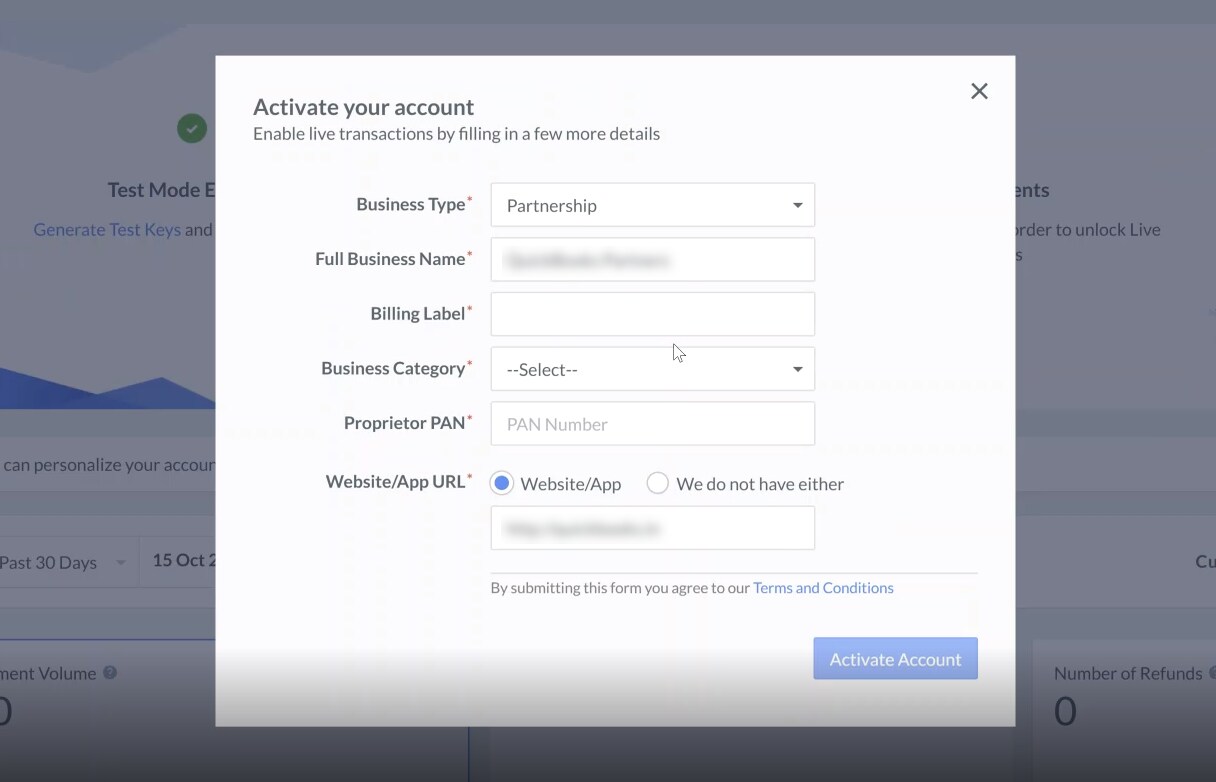This screenshot has width=1216, height=782.
Task: Click the Number of Refunds count
Action: [1065, 711]
